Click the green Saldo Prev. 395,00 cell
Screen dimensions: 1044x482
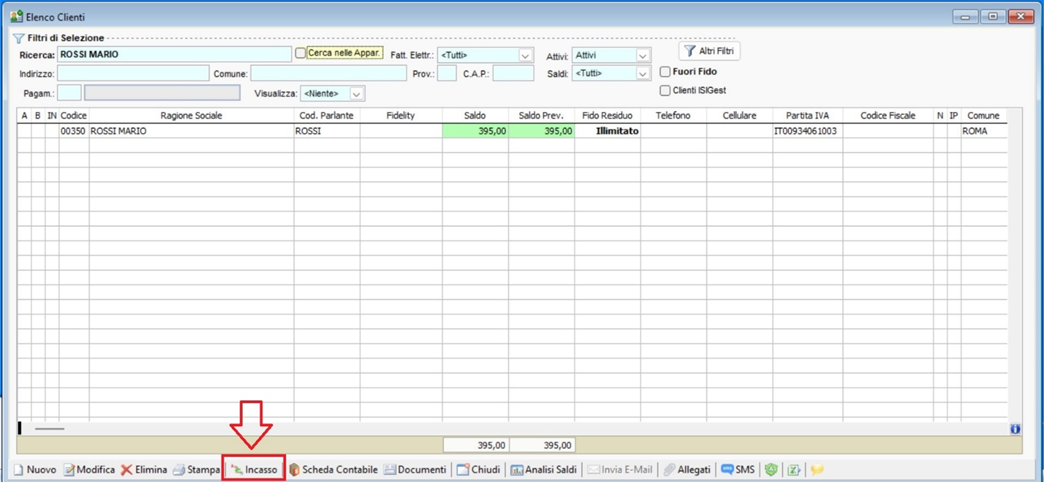(x=541, y=131)
